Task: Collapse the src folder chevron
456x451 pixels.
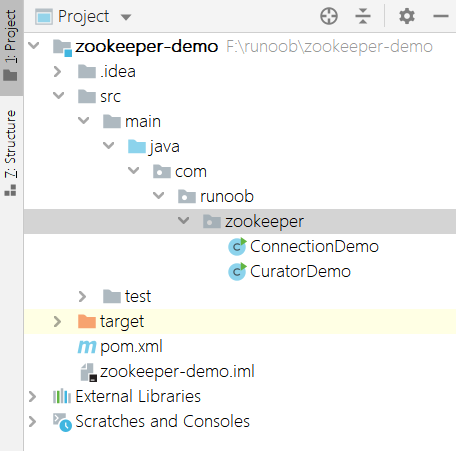Action: 59,96
